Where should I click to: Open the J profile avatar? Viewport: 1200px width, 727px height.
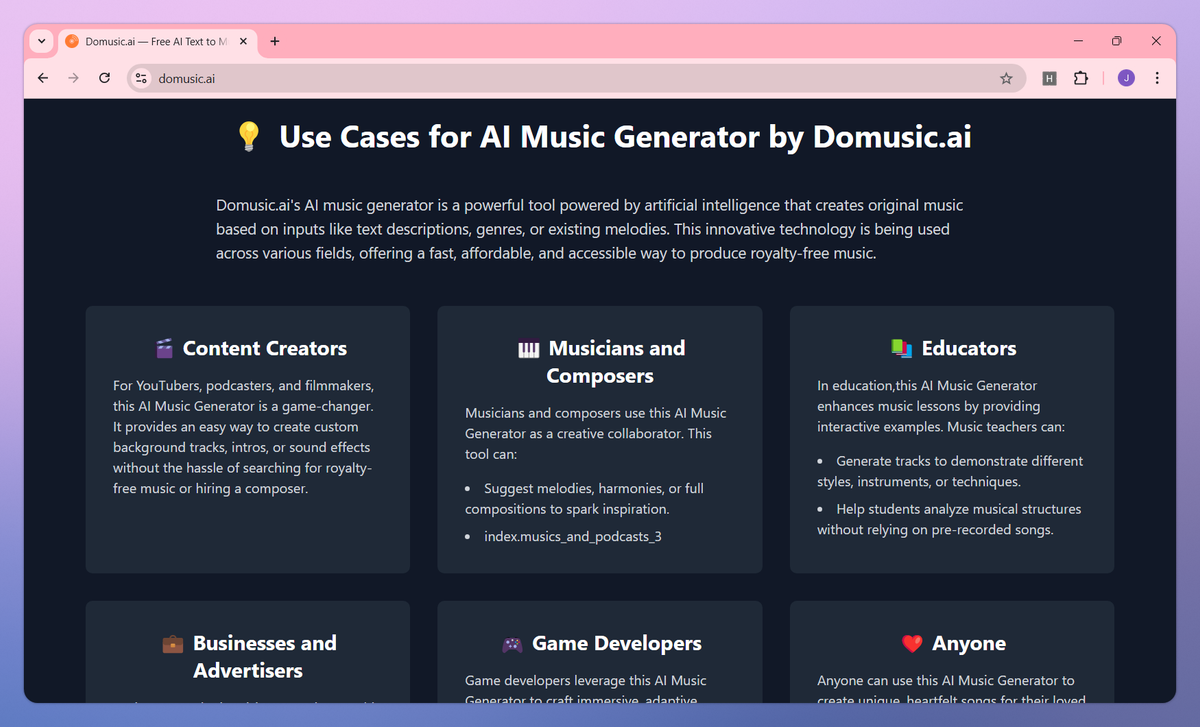[1126, 78]
